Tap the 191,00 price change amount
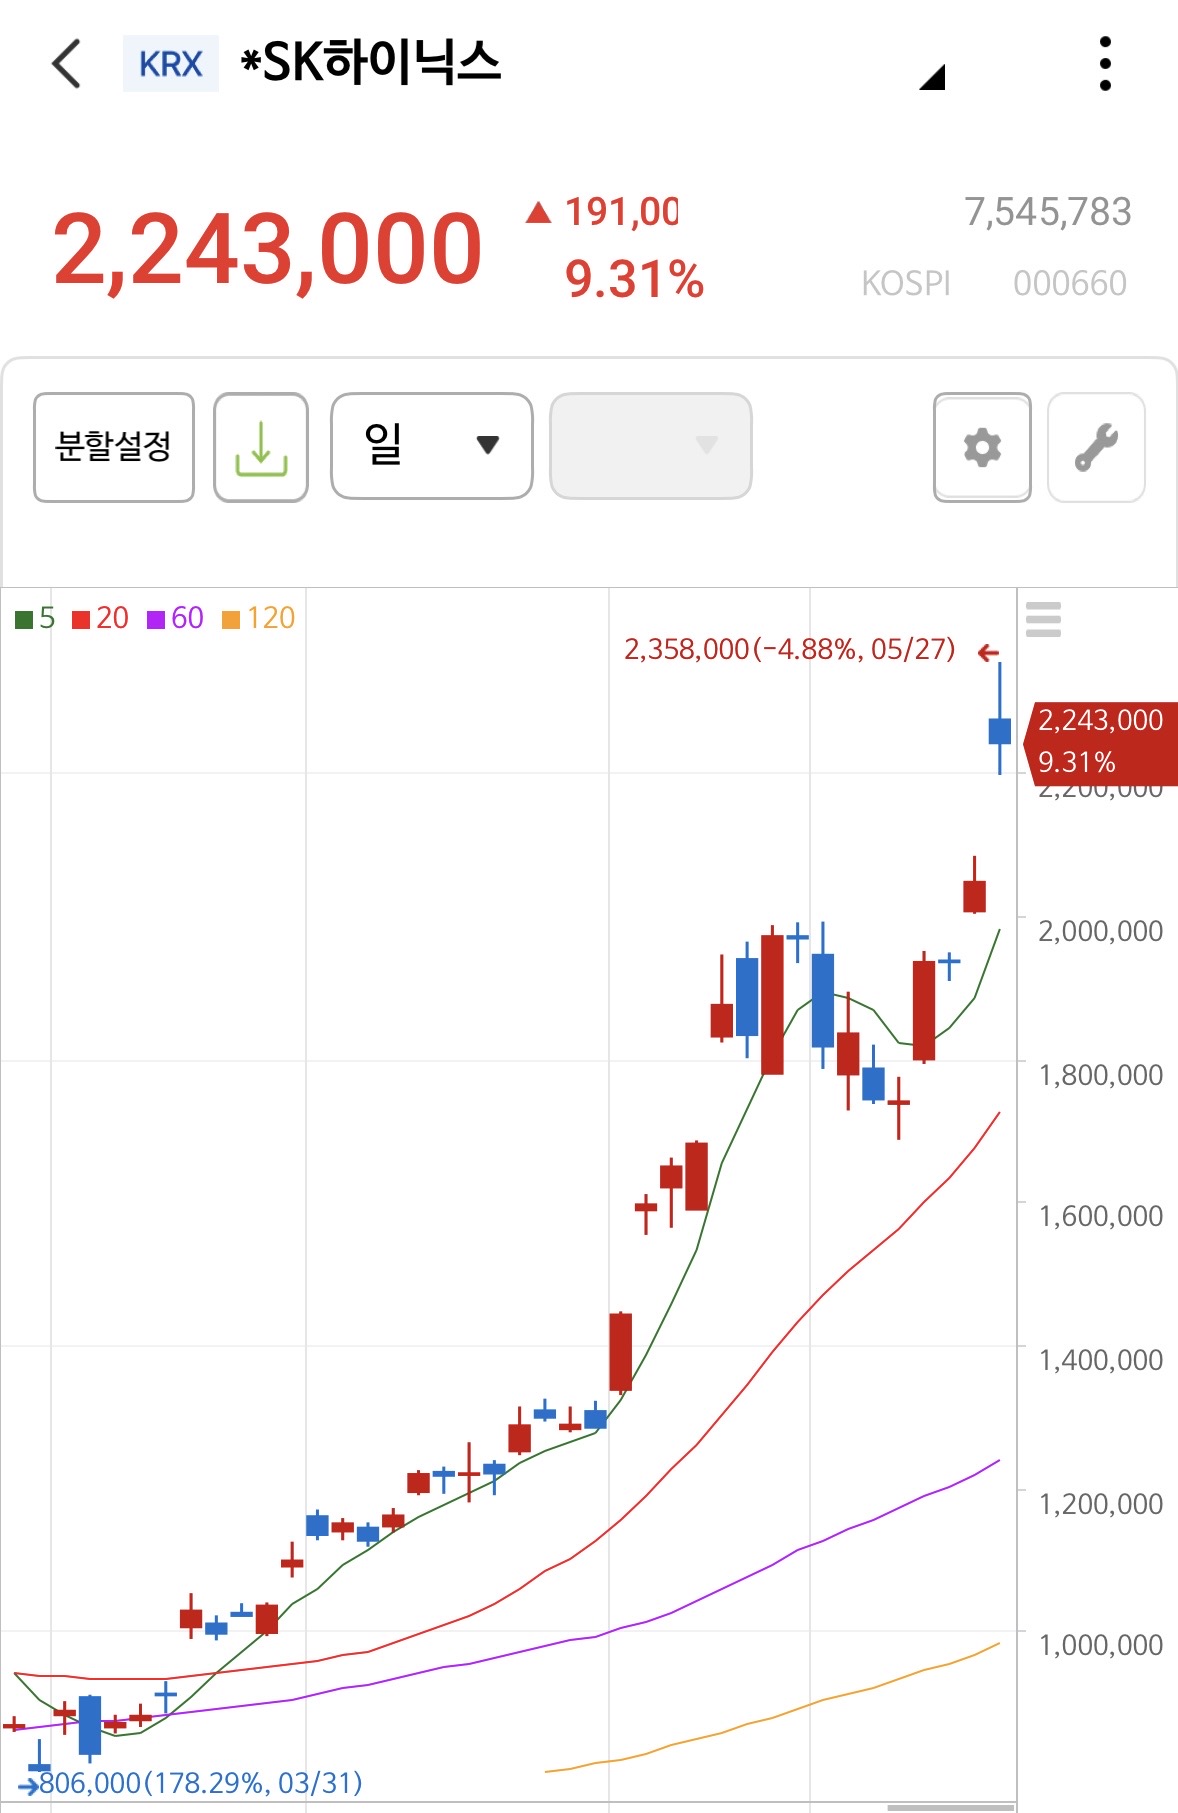The width and height of the screenshot is (1178, 1813). click(x=620, y=212)
